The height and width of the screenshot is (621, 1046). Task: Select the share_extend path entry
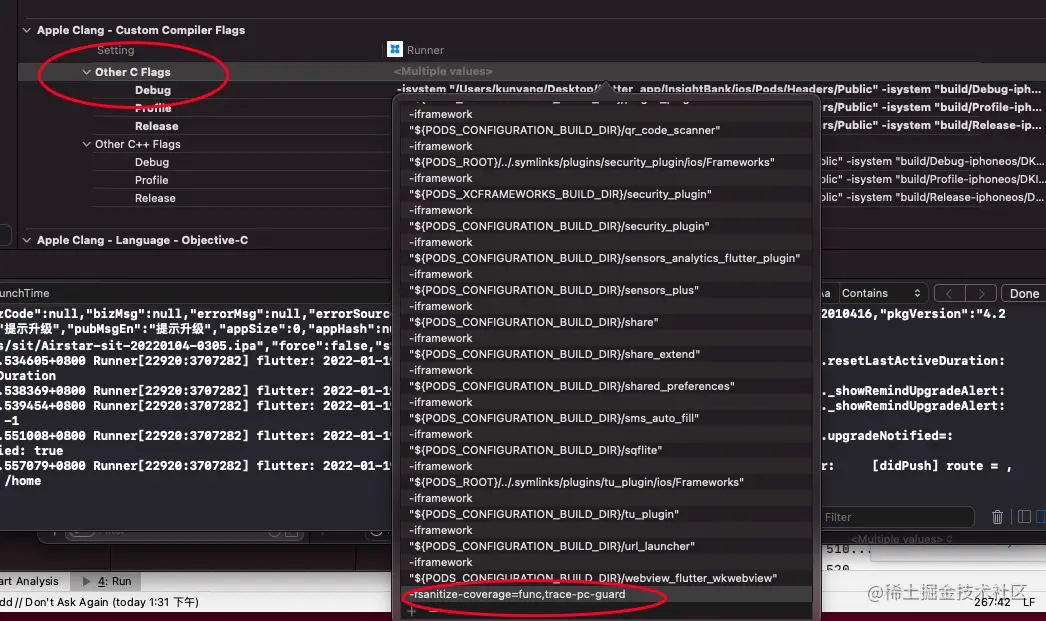554,354
